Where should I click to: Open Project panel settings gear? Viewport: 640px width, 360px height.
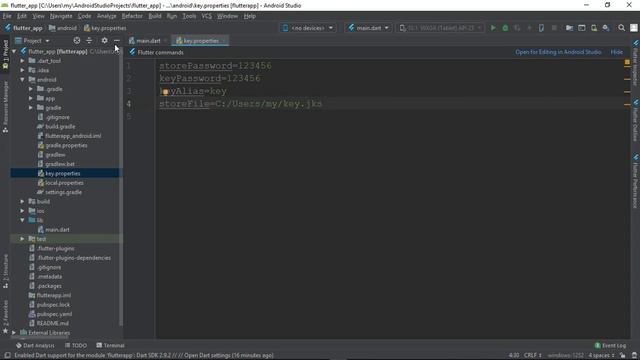tap(104, 40)
